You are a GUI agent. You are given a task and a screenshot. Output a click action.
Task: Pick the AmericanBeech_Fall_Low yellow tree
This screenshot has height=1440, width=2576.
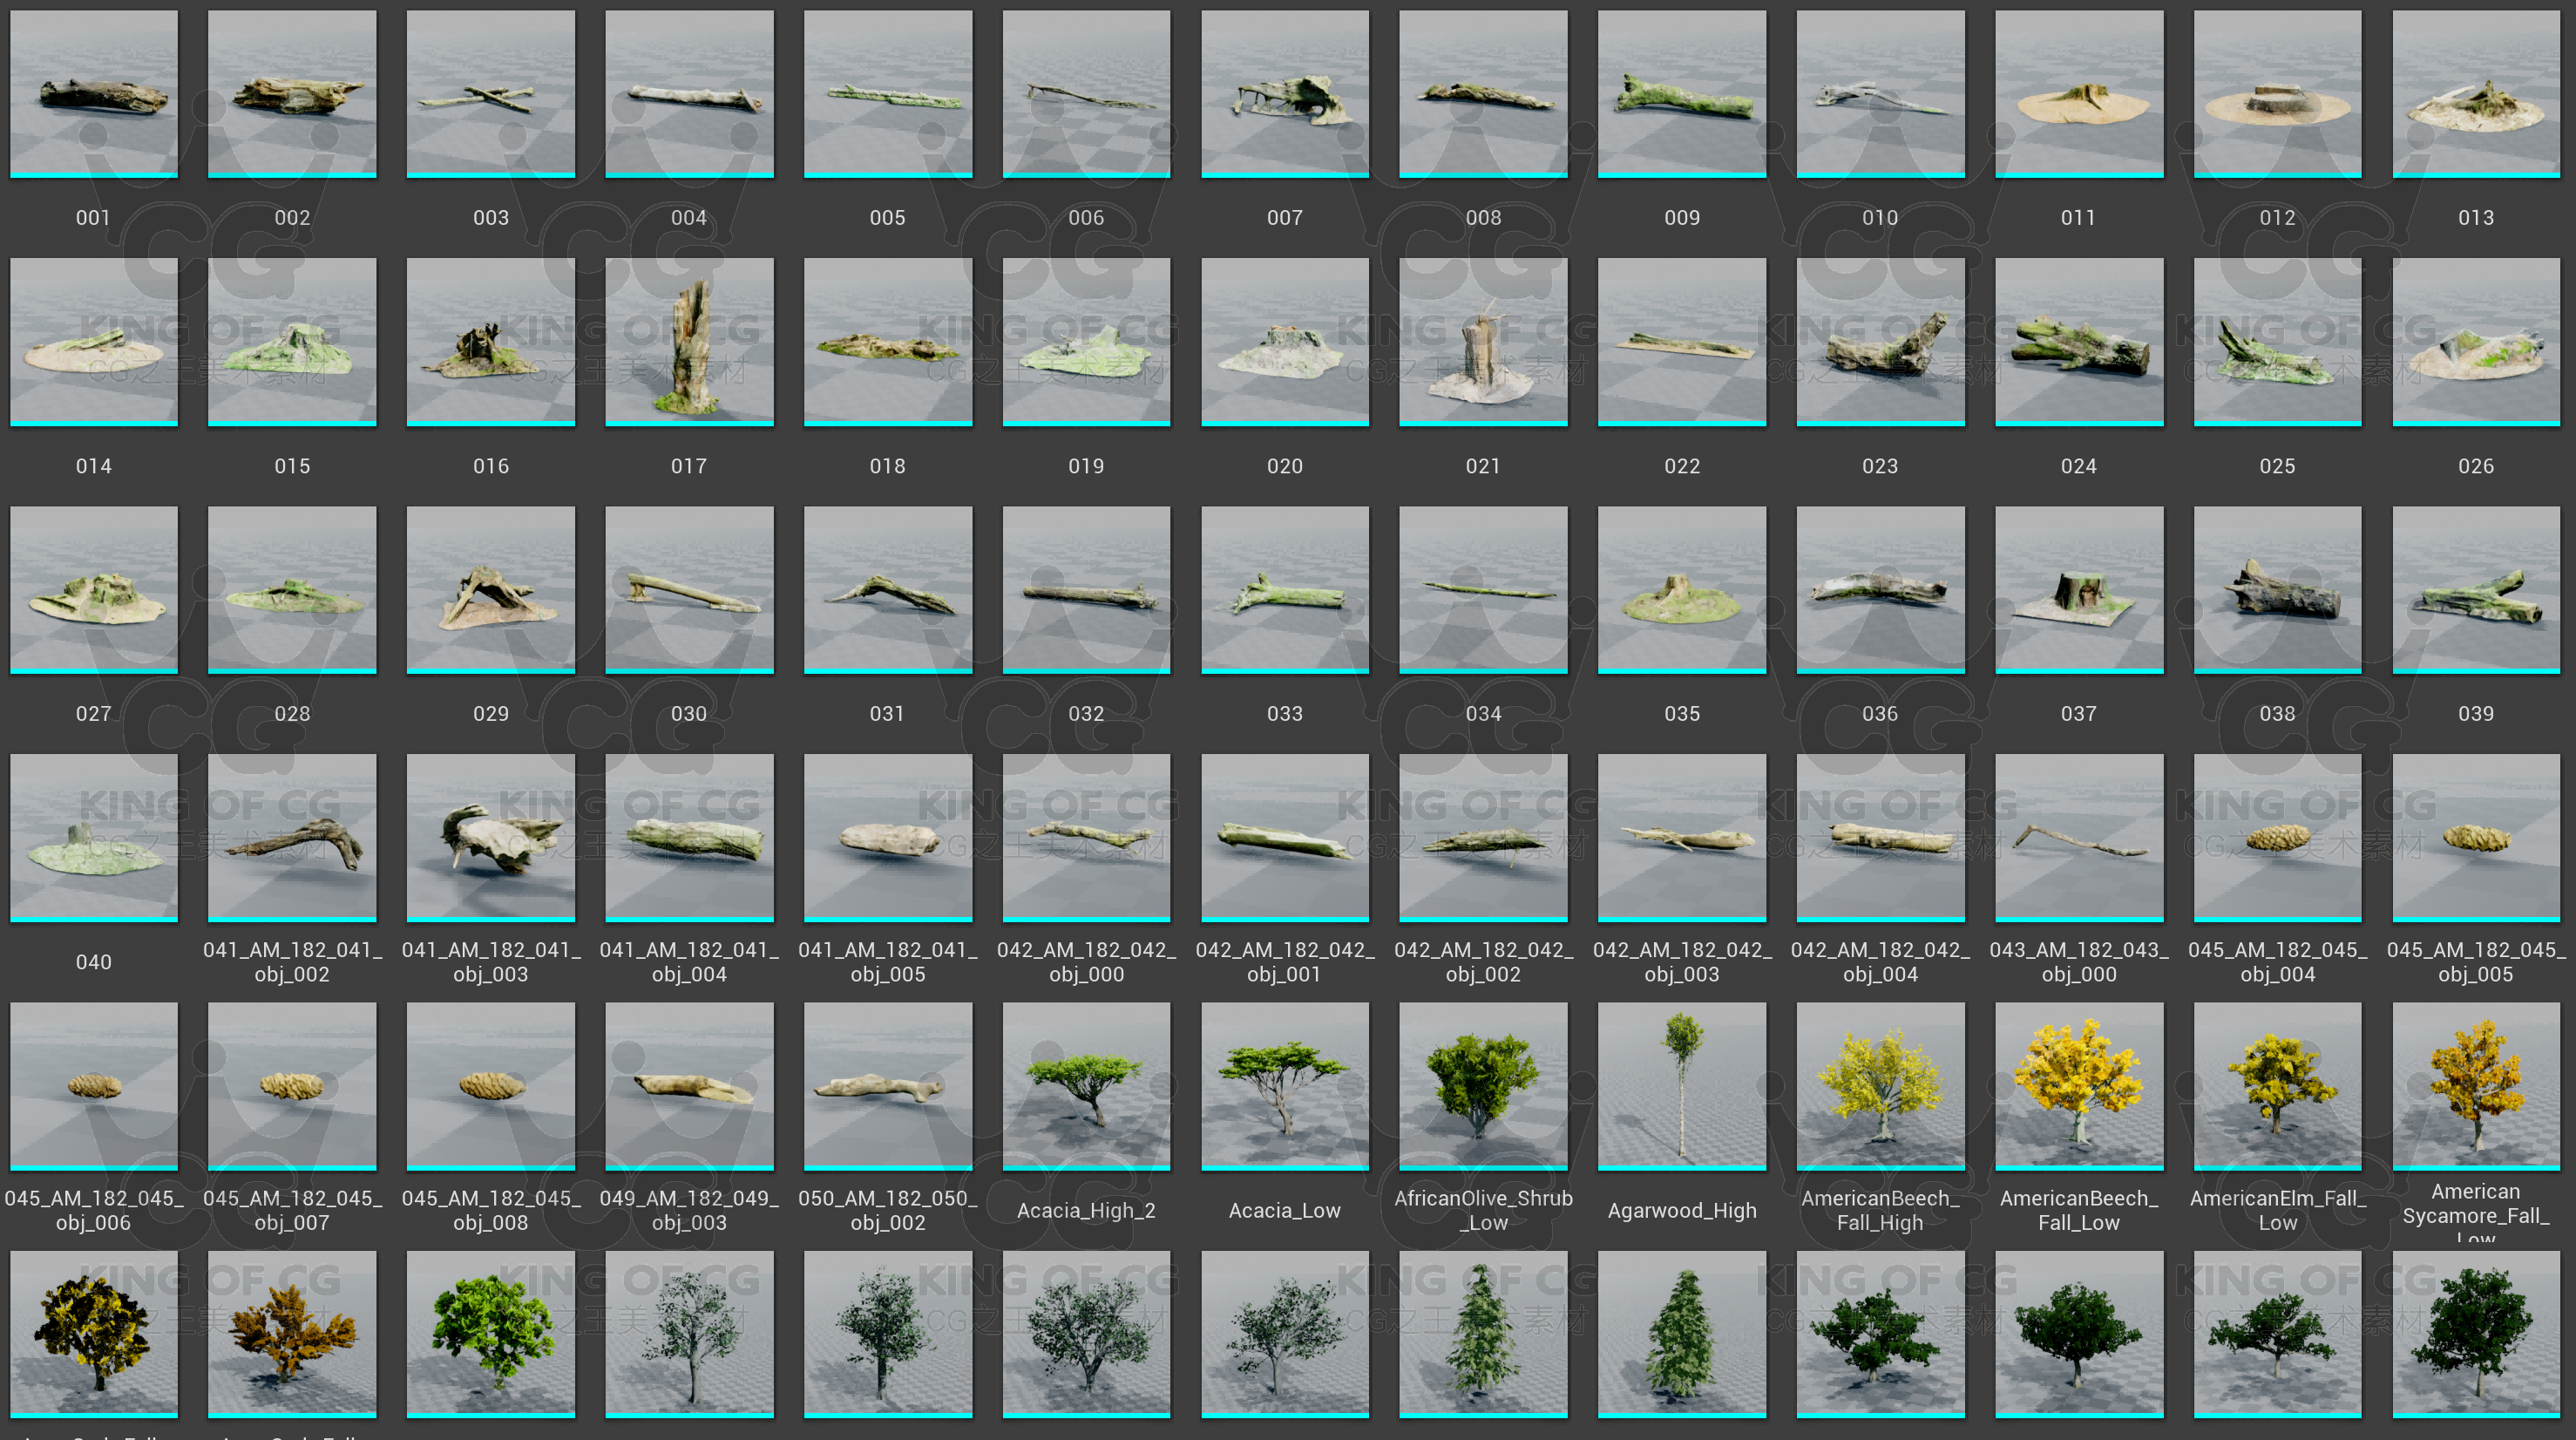coord(2078,1086)
